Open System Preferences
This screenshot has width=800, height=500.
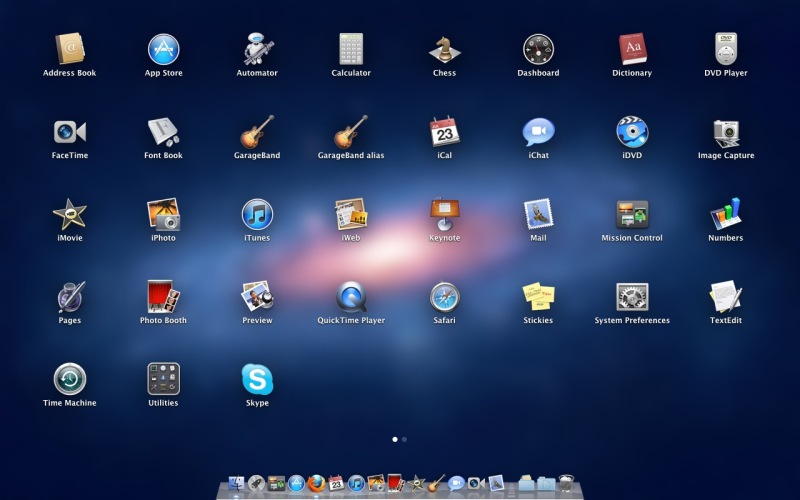[x=632, y=297]
